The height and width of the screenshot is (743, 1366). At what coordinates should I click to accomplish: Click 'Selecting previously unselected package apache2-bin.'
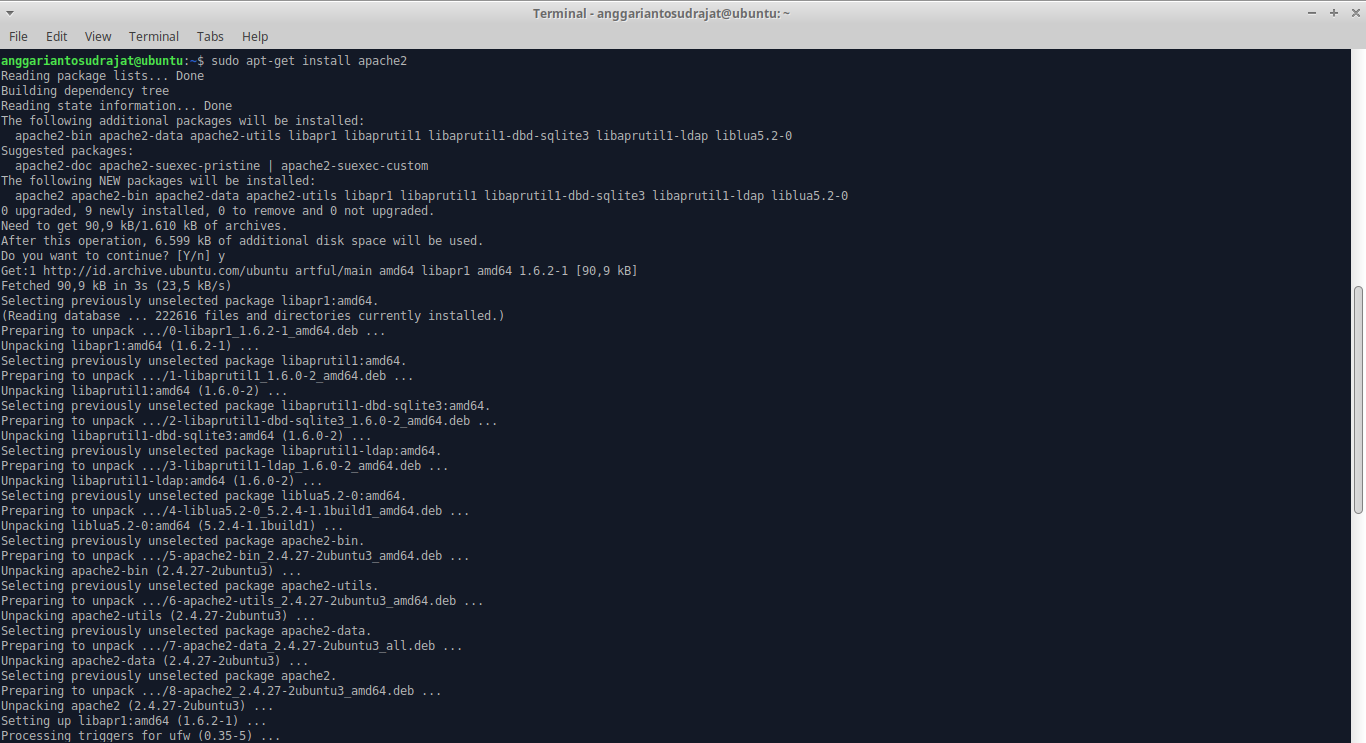pyautogui.click(x=183, y=541)
